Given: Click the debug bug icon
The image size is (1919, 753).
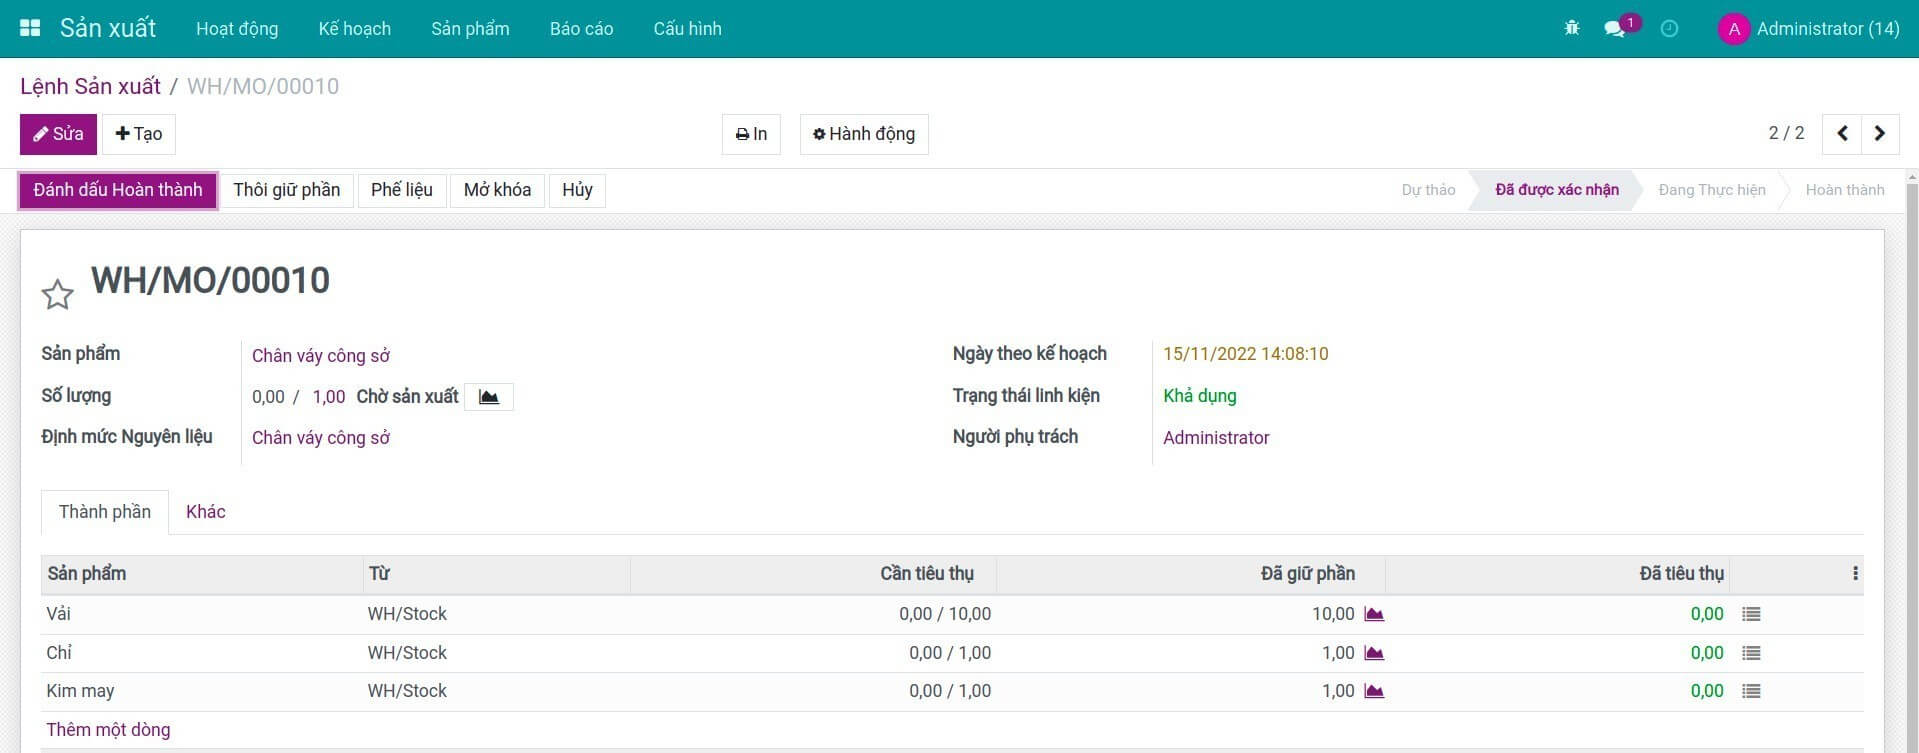Looking at the screenshot, I should pos(1572,28).
